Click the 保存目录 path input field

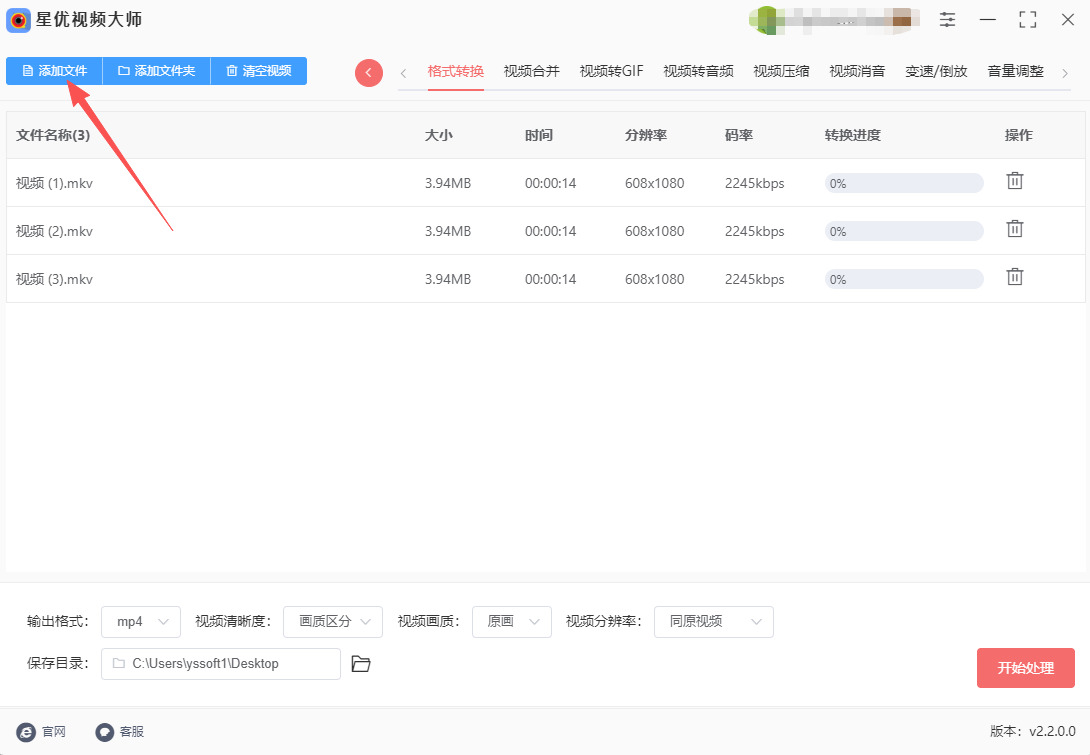(x=221, y=664)
